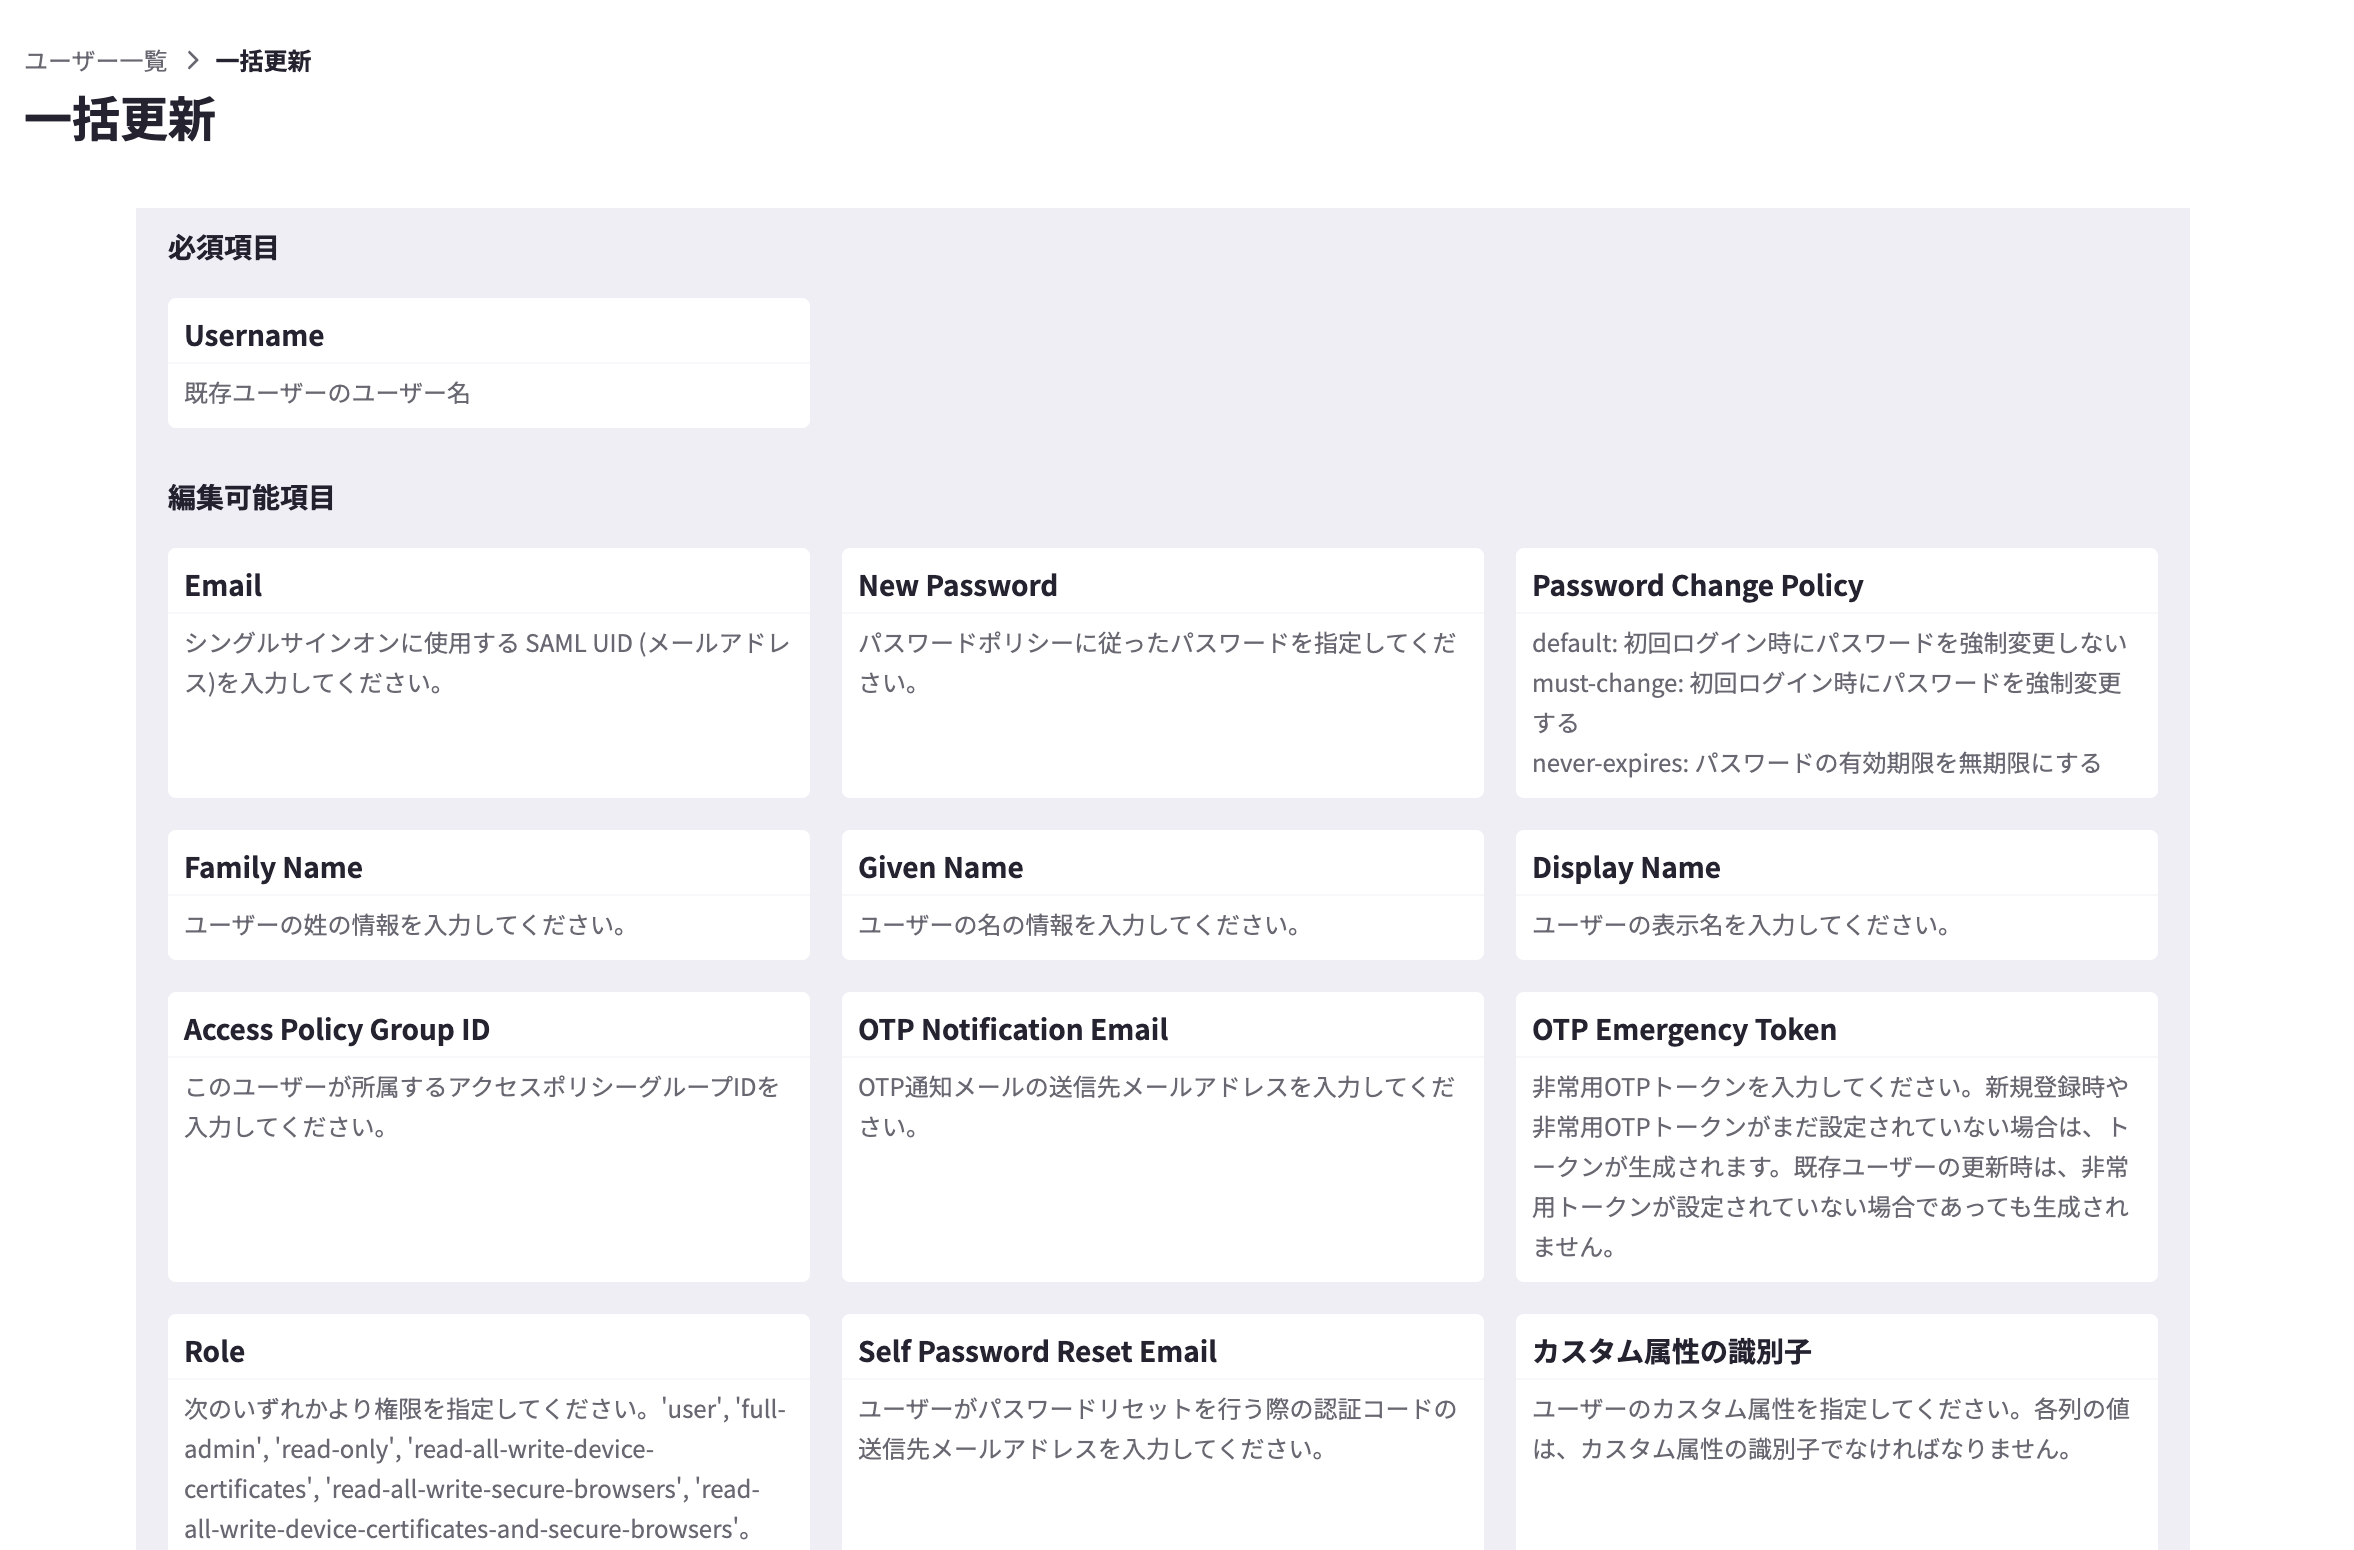Select the Family Name field card
Viewport: 2354px width, 1550px height.
click(x=488, y=894)
